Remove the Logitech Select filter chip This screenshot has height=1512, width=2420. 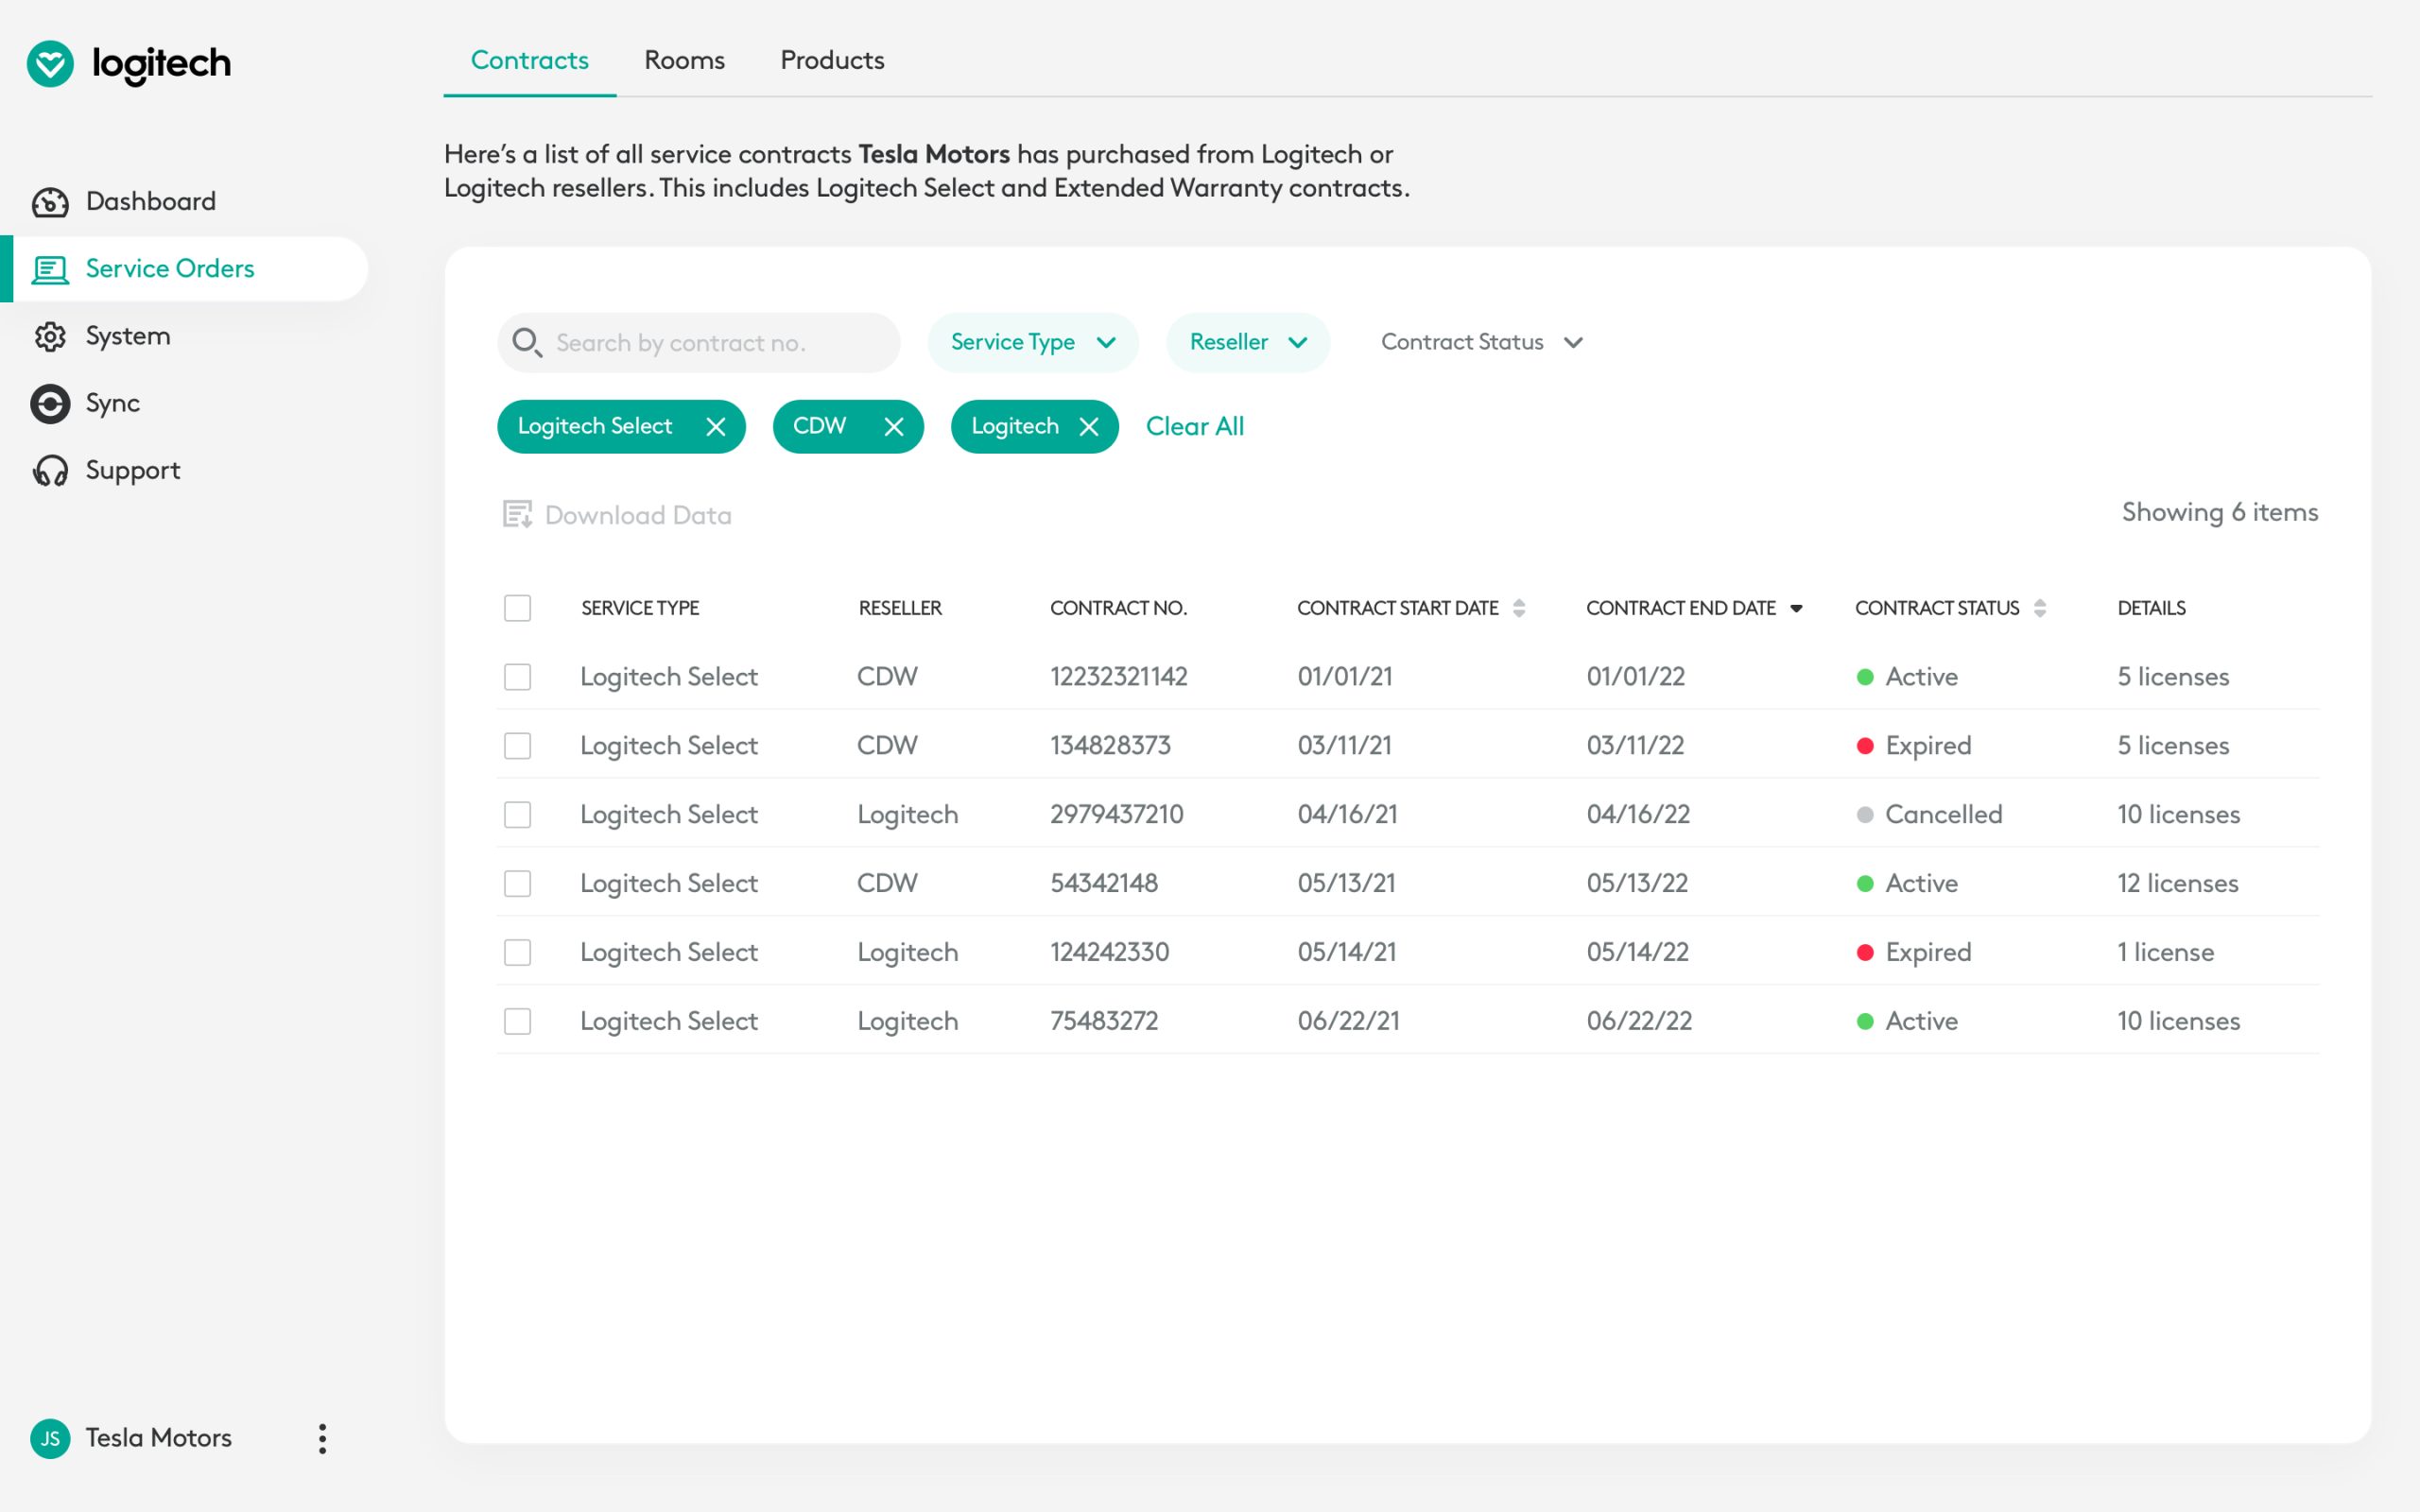(x=716, y=427)
